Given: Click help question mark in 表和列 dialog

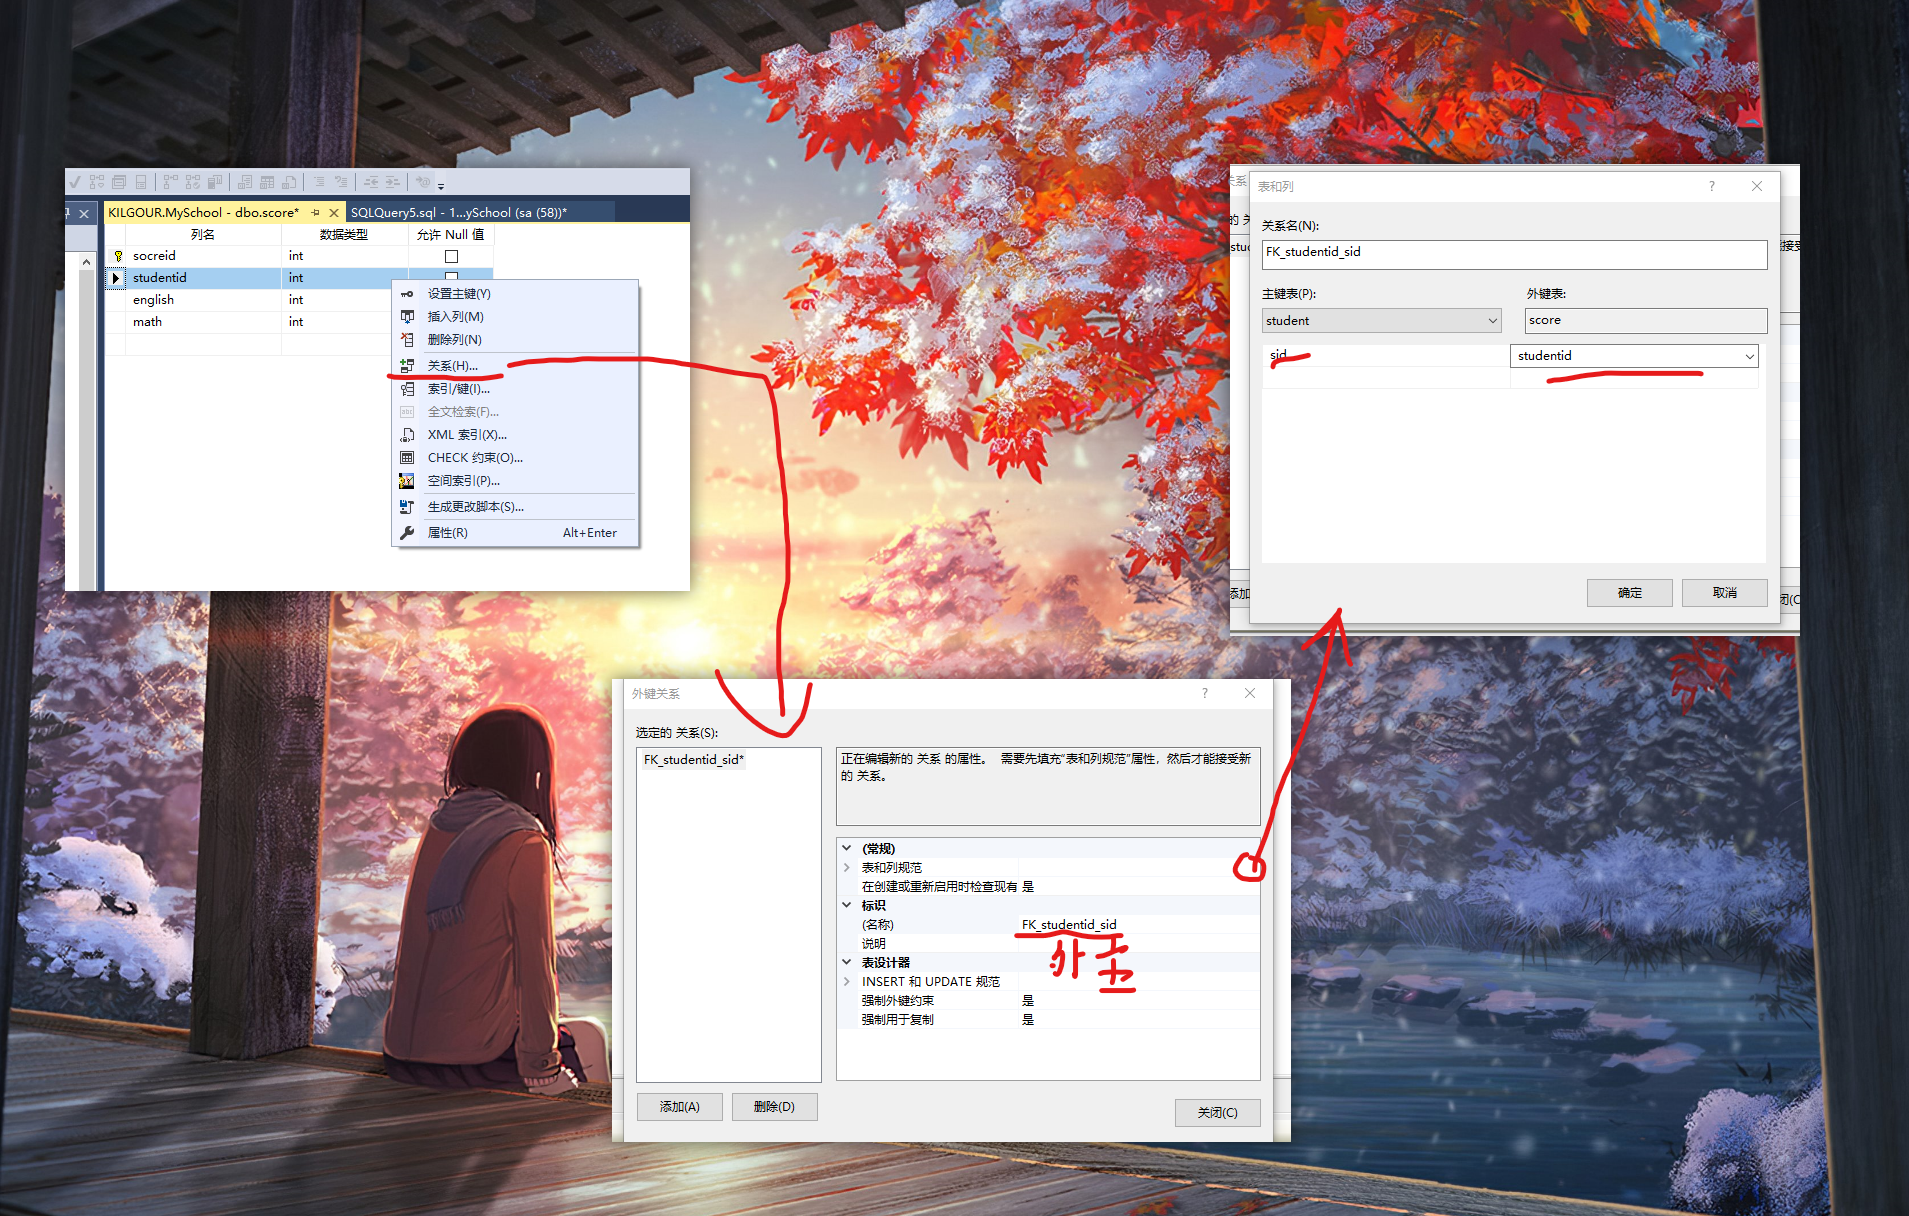Looking at the screenshot, I should point(1711,186).
